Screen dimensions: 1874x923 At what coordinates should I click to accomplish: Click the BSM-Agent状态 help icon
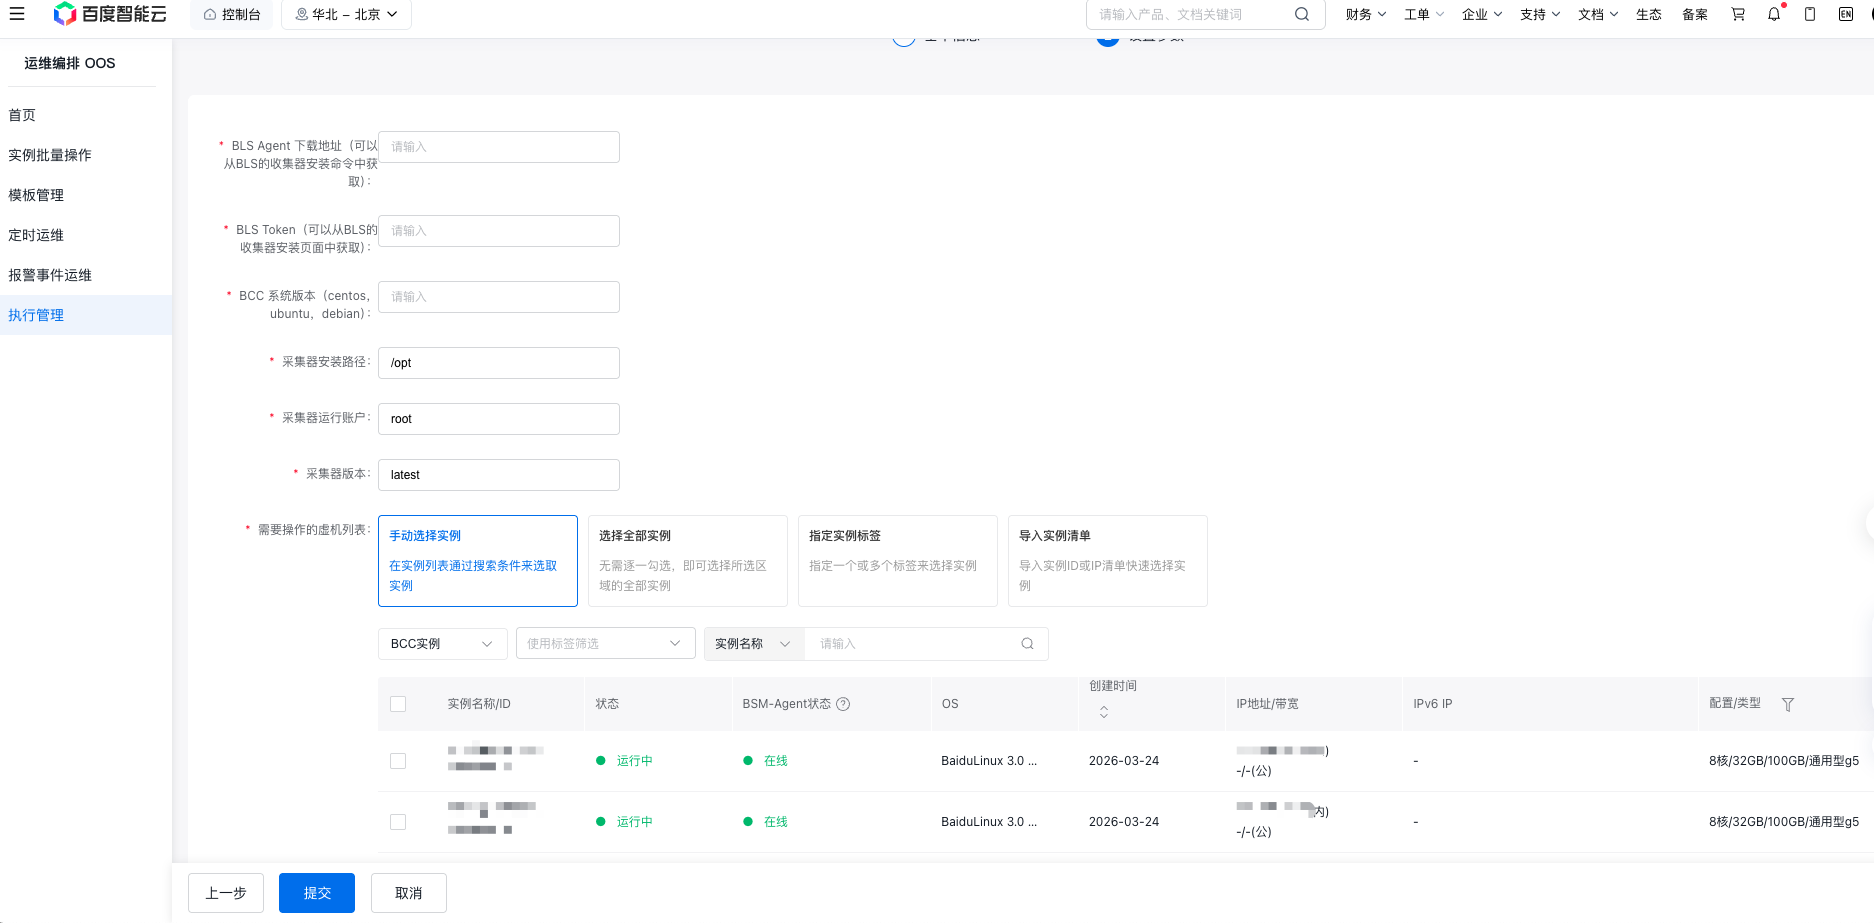click(x=843, y=704)
